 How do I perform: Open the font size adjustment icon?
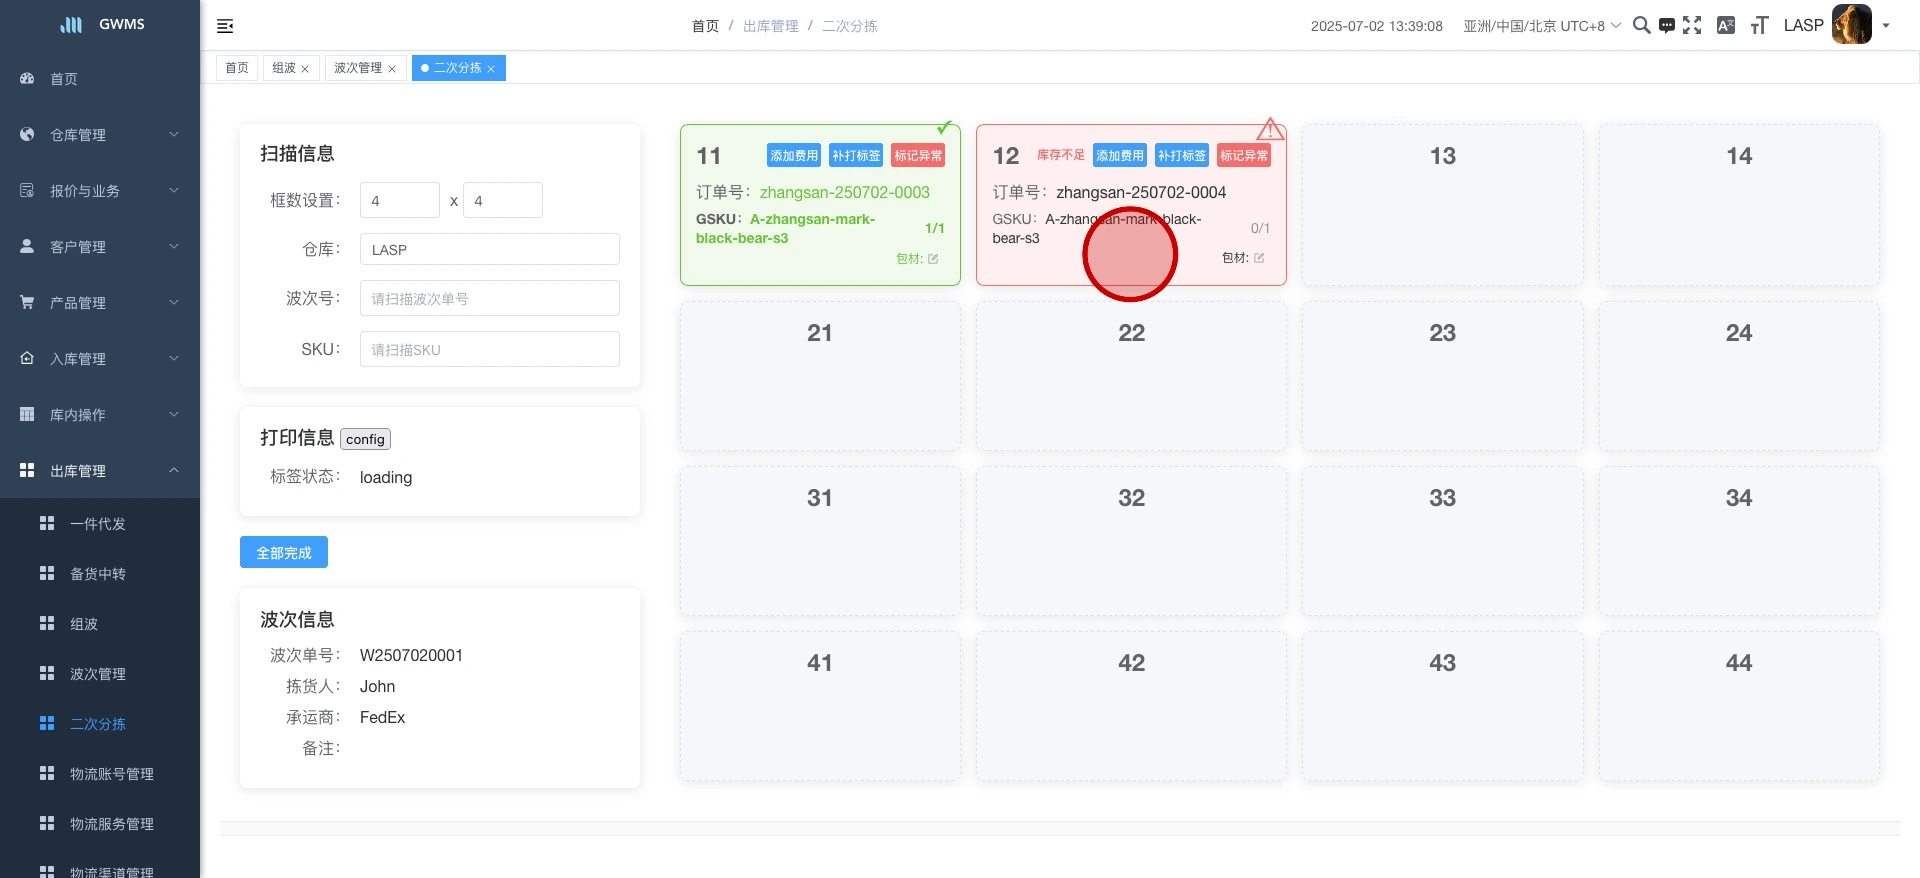coord(1759,26)
